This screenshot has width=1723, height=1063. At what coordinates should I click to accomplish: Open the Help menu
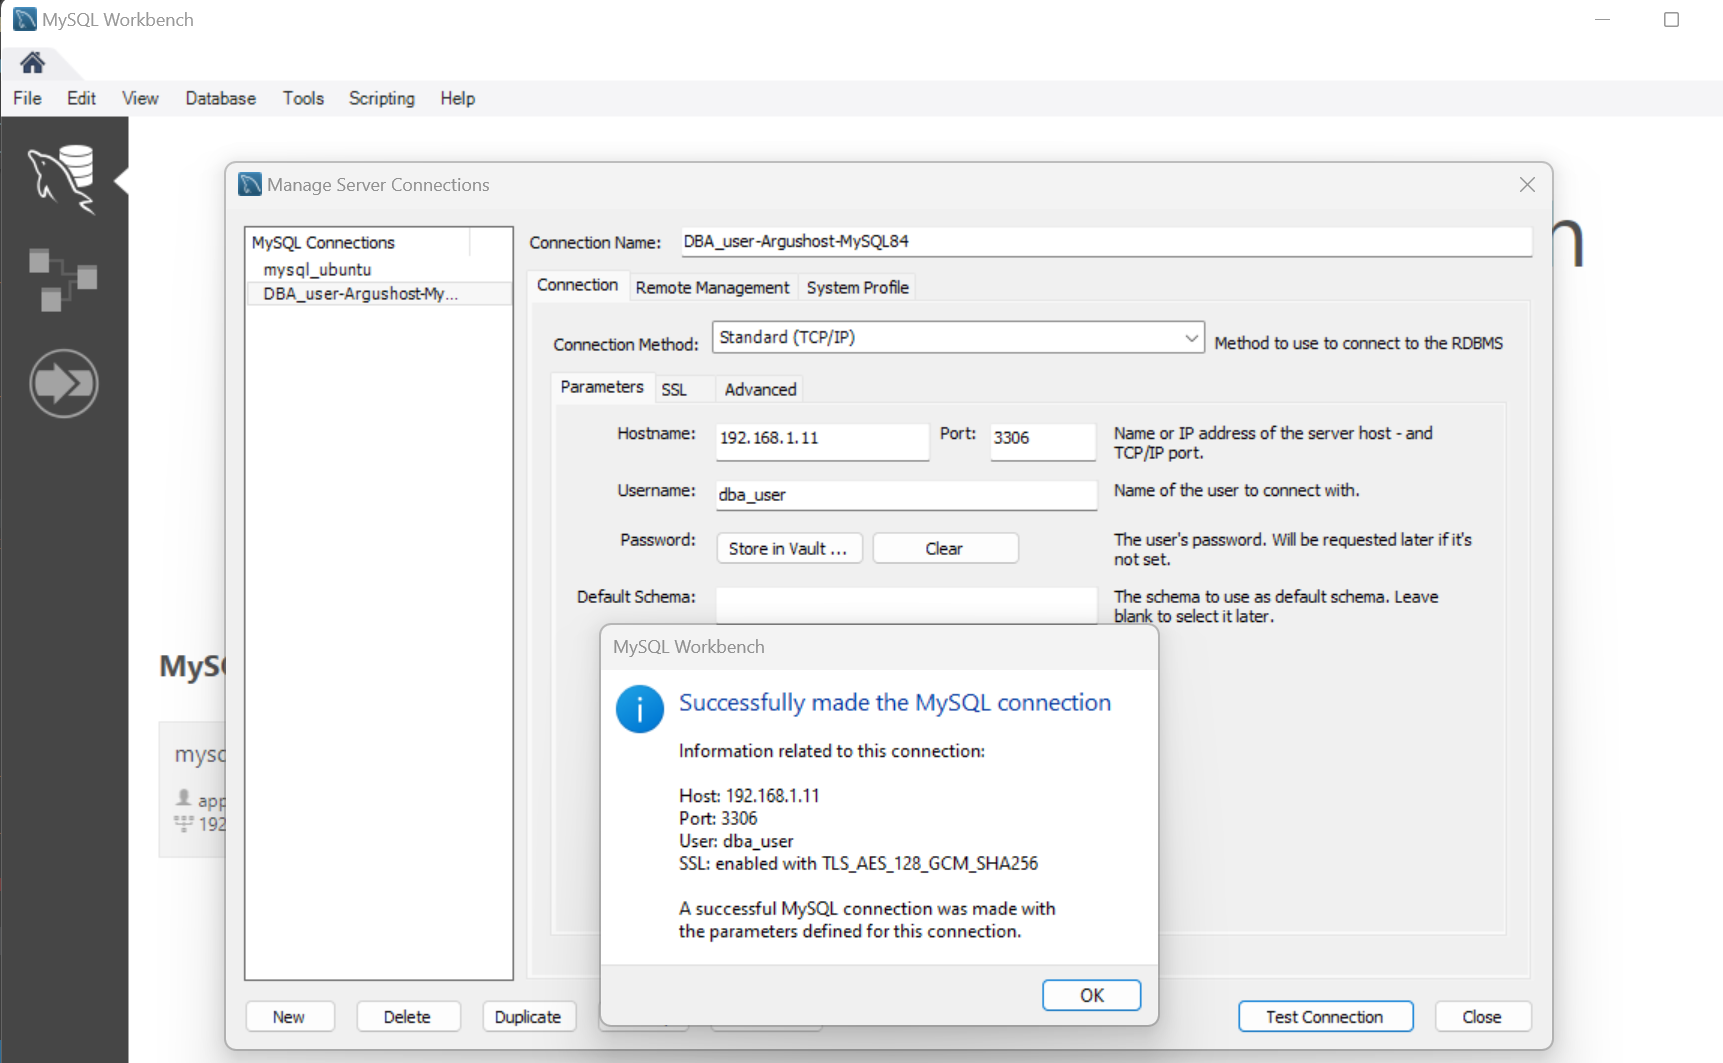tap(457, 98)
